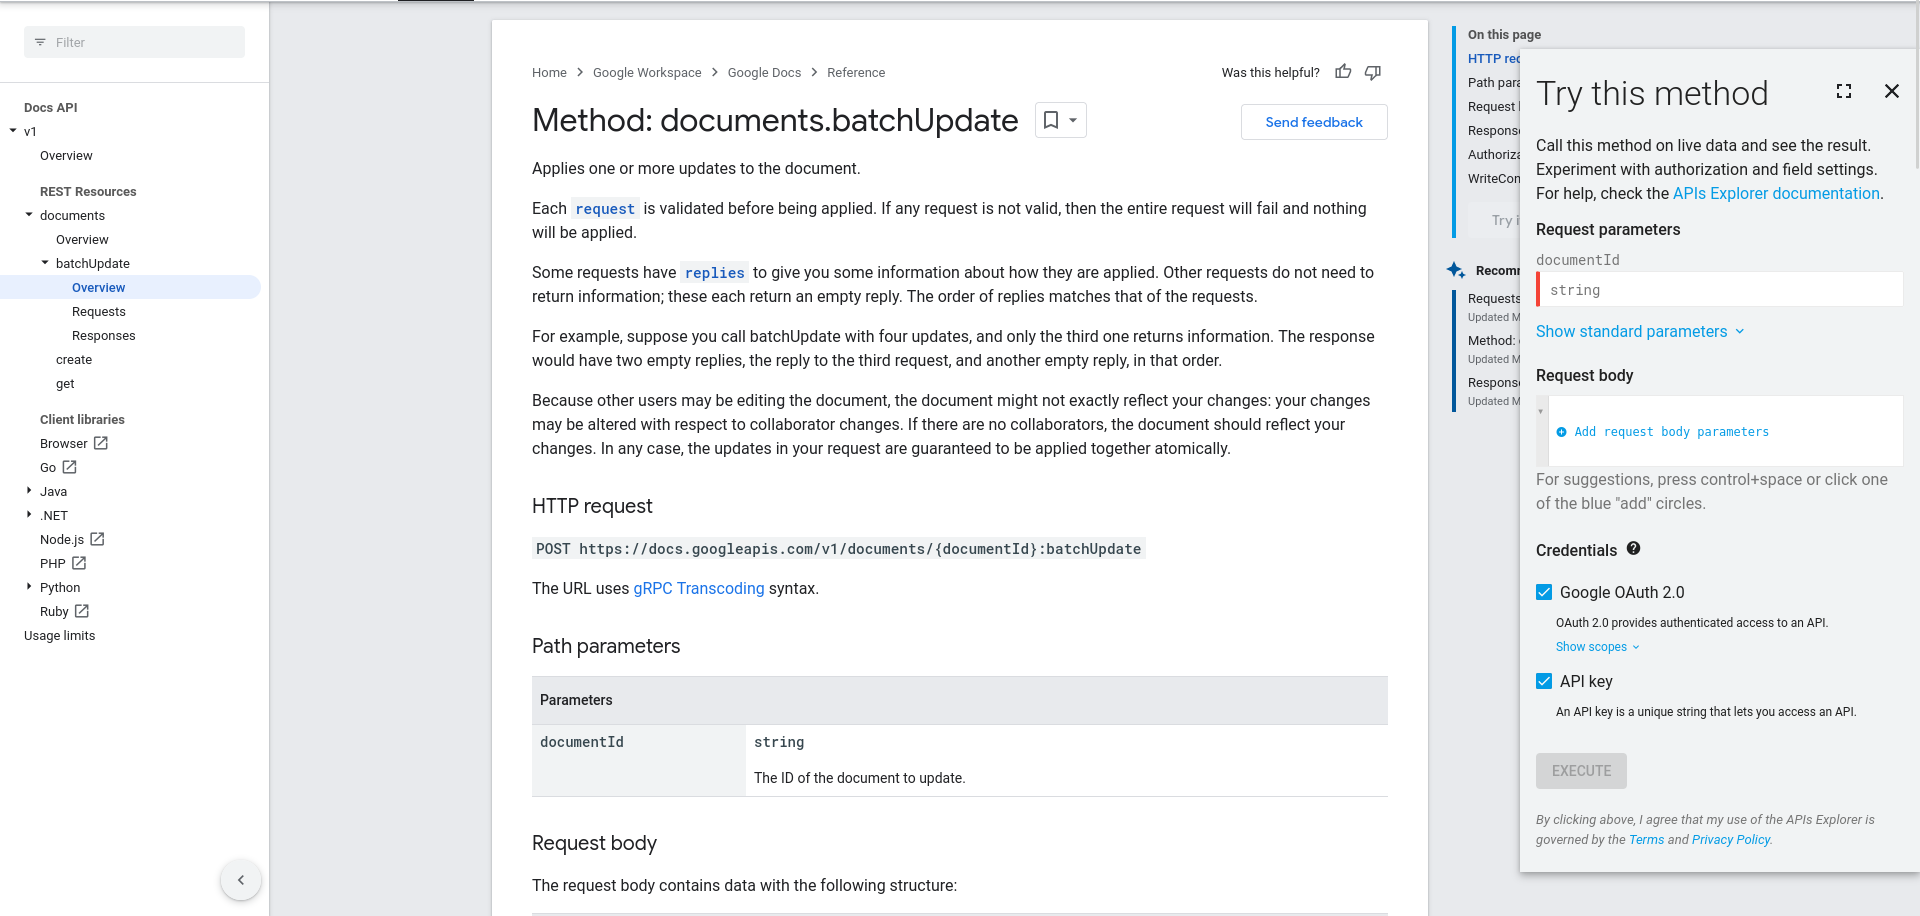Open the Credentials info tooltip icon
Image resolution: width=1920 pixels, height=916 pixels.
[x=1634, y=549]
